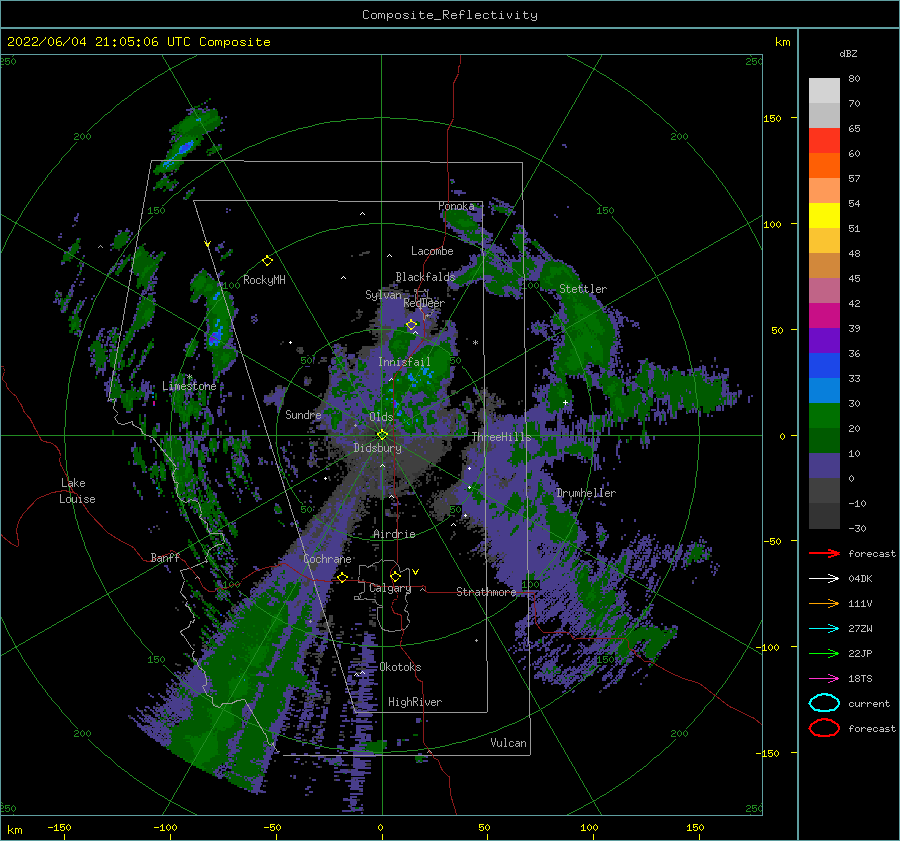Click yellow radar-site diamond above Didsbury

click(x=382, y=435)
